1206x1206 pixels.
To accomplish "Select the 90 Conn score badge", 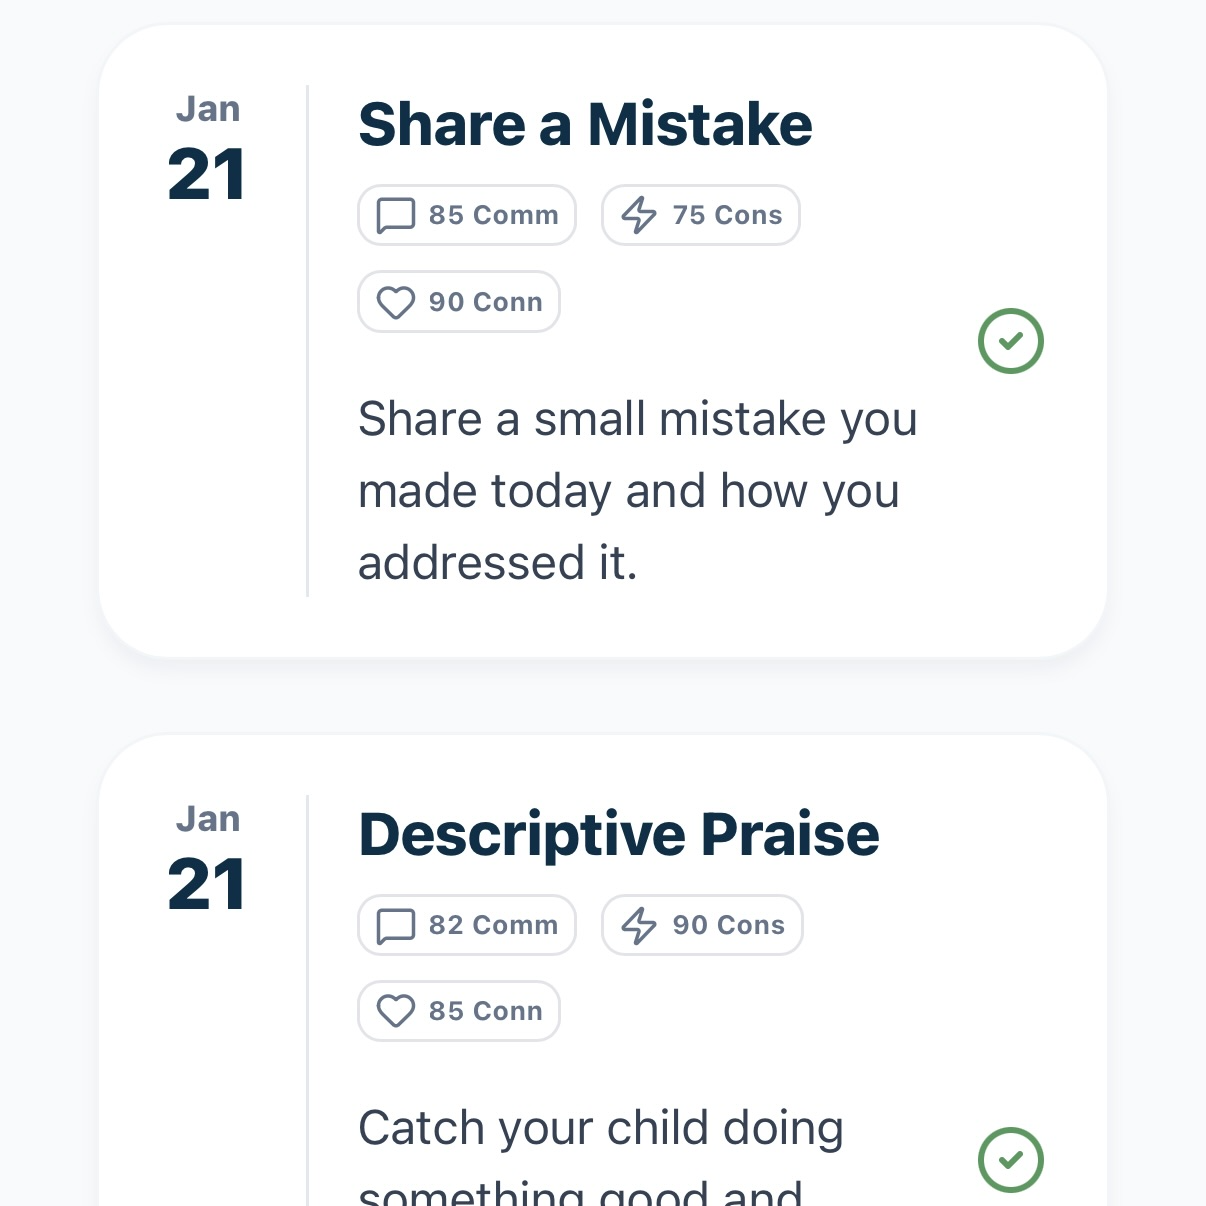I will pyautogui.click(x=459, y=302).
